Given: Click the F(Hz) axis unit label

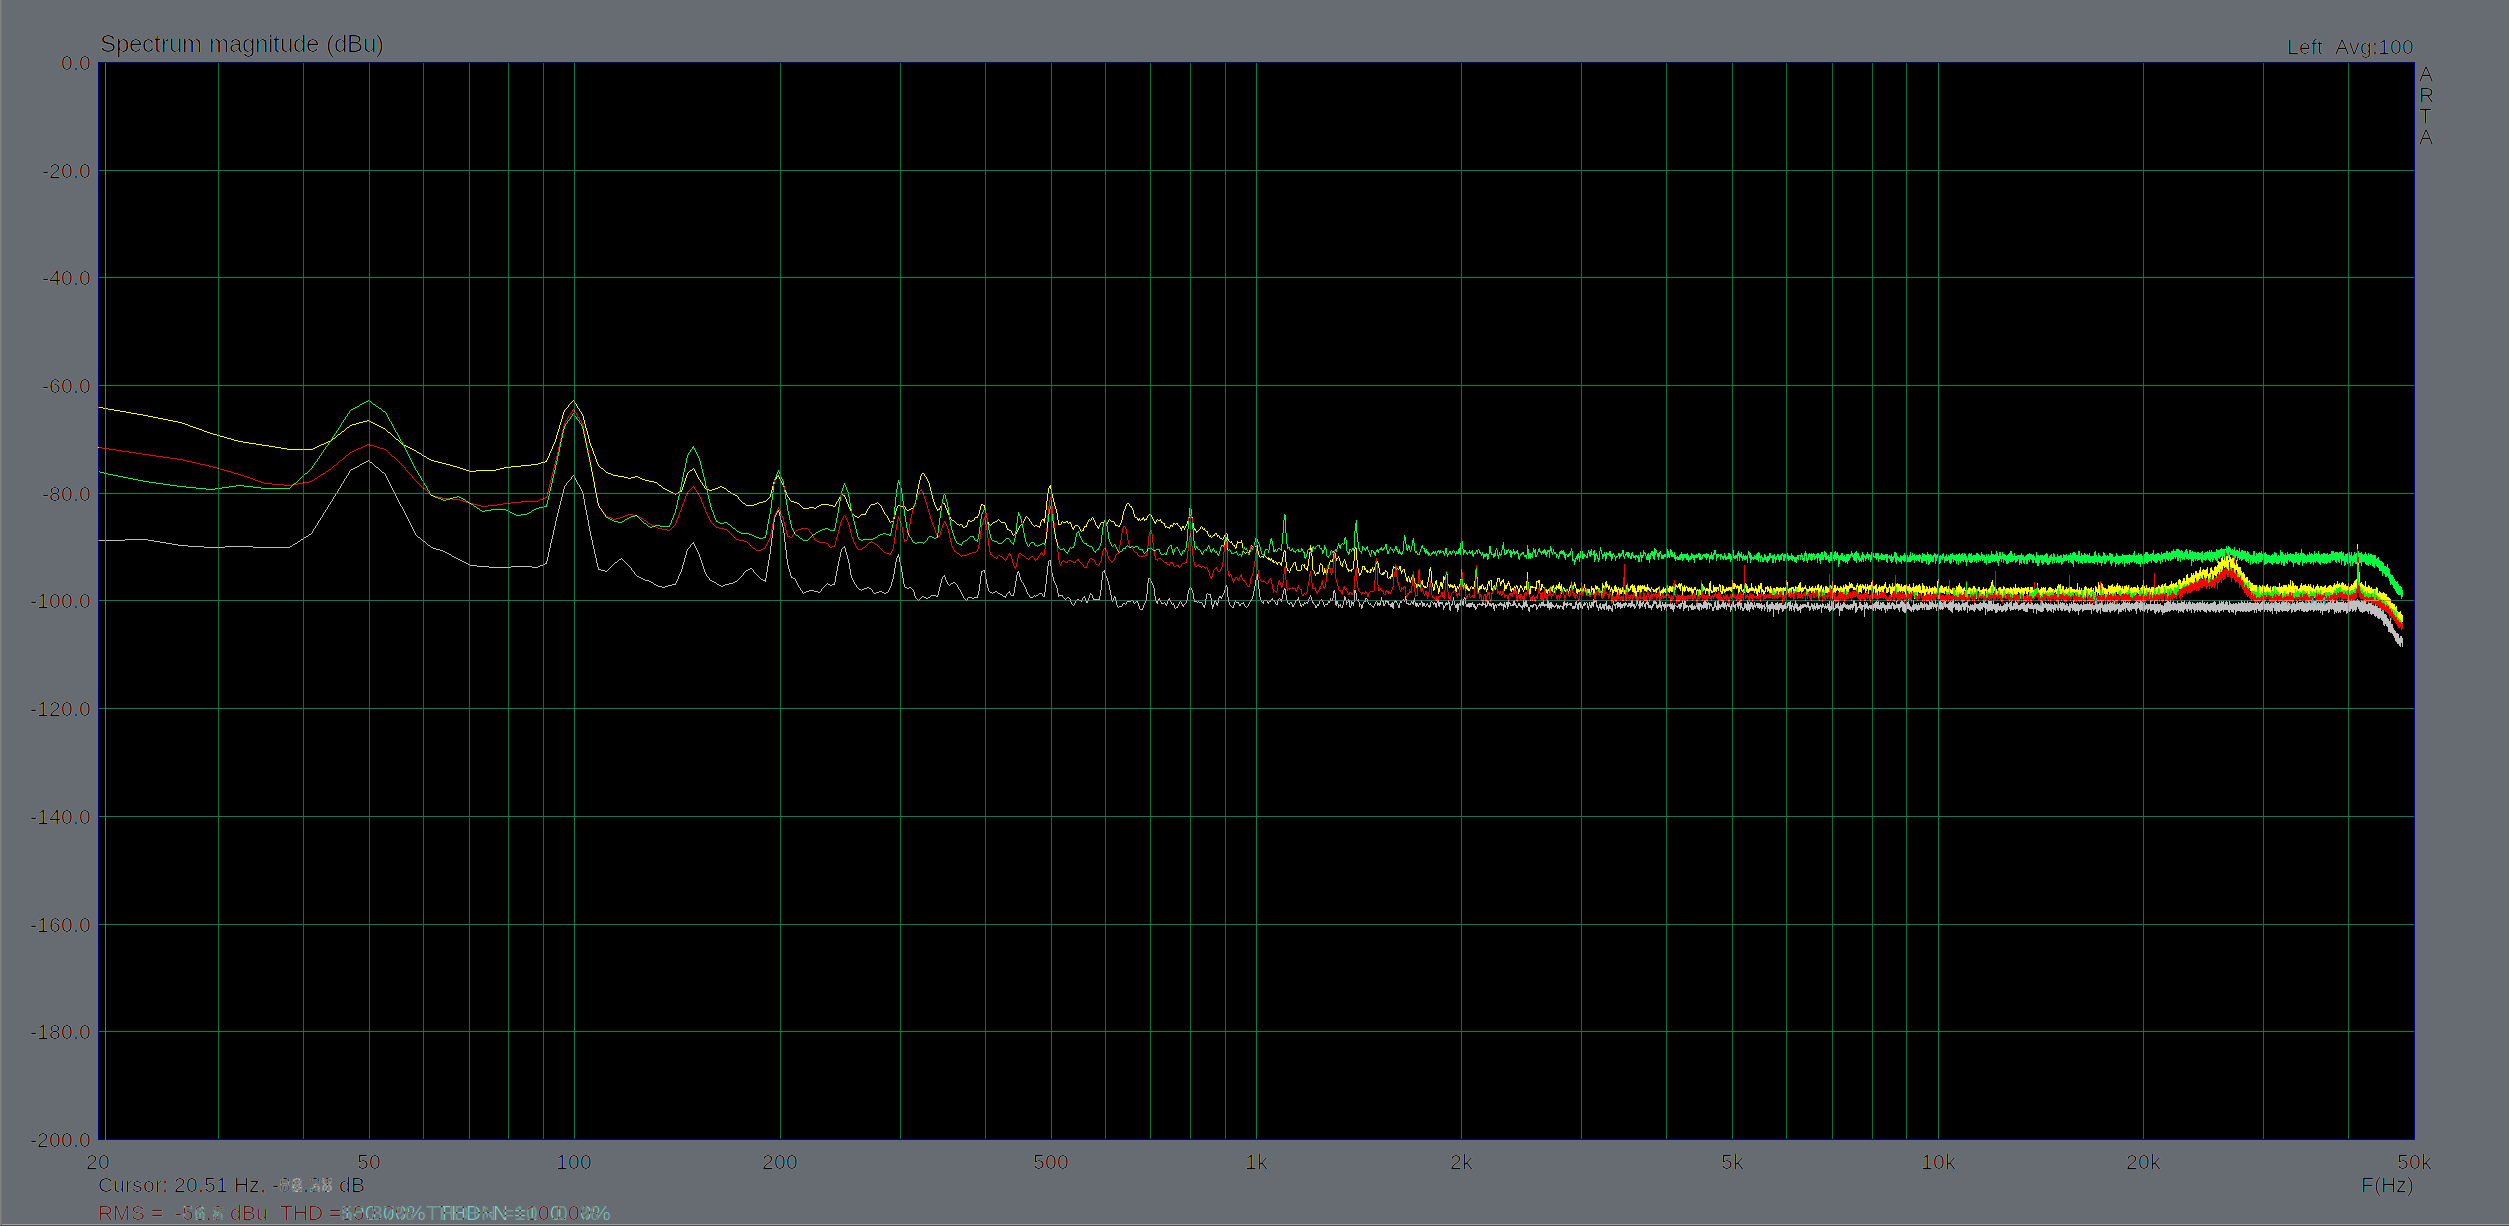Looking at the screenshot, I should click(x=2387, y=1185).
